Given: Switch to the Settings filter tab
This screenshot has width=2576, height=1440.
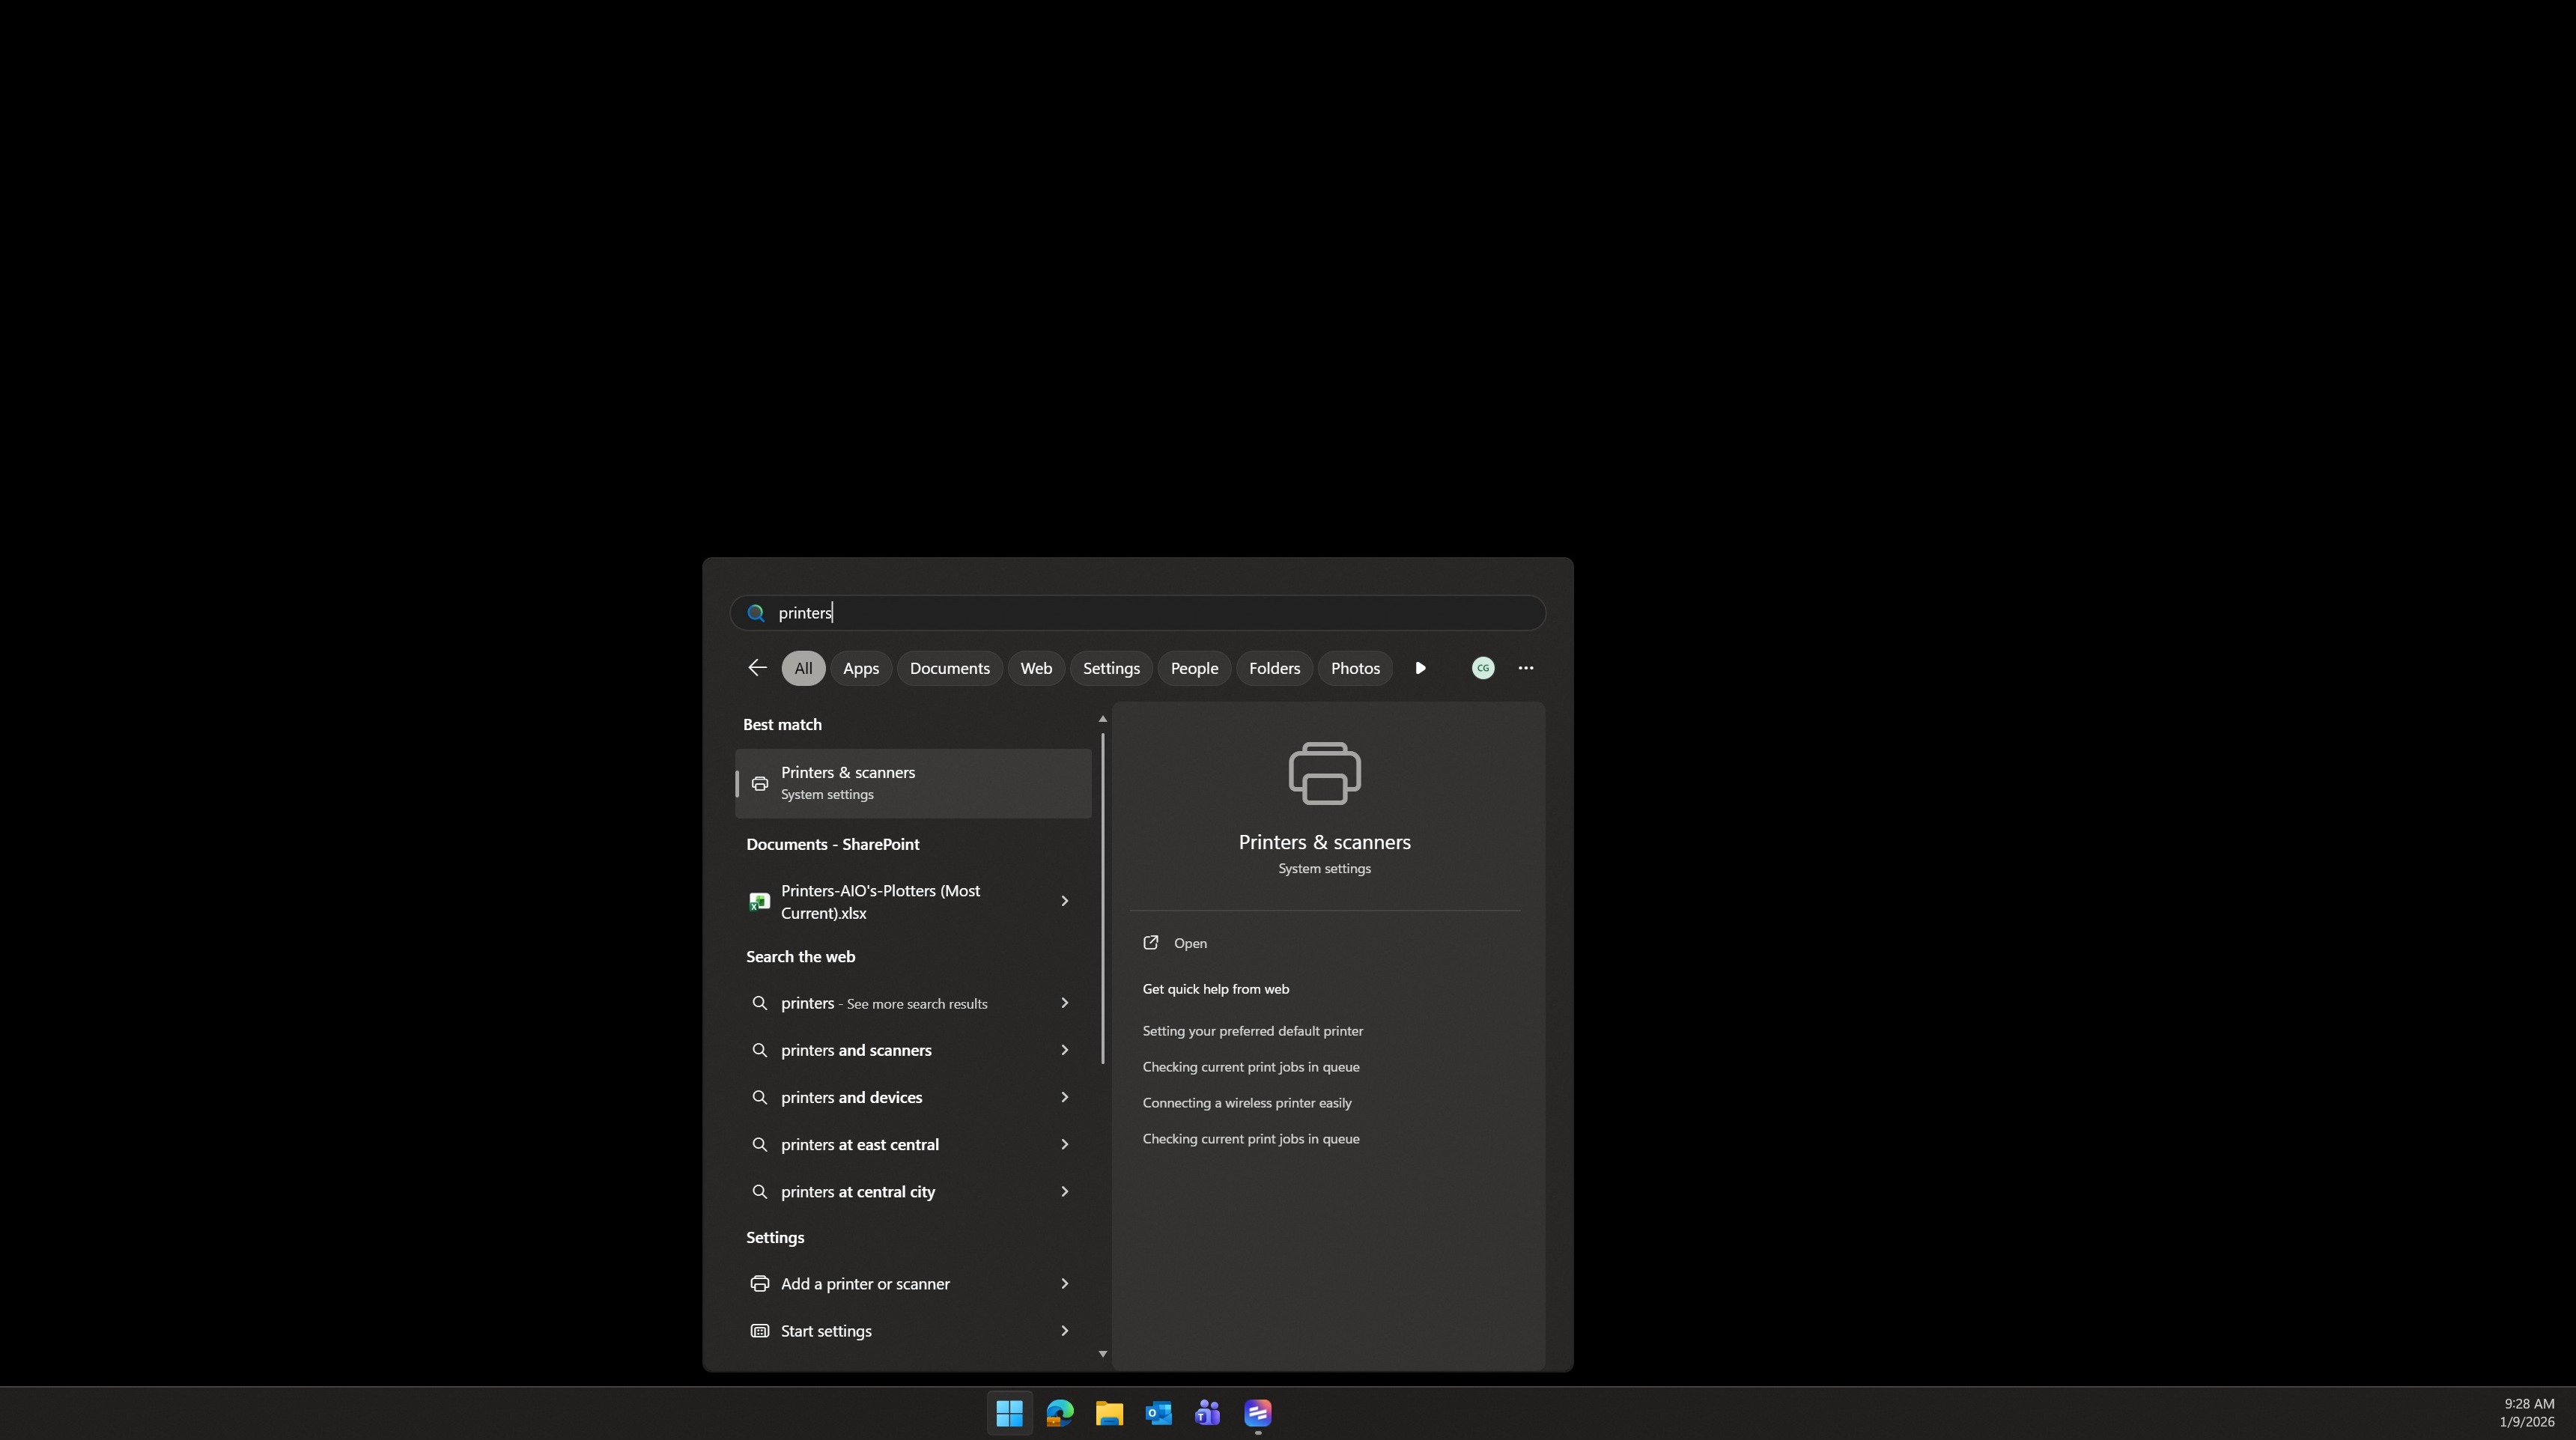Looking at the screenshot, I should 1110,668.
